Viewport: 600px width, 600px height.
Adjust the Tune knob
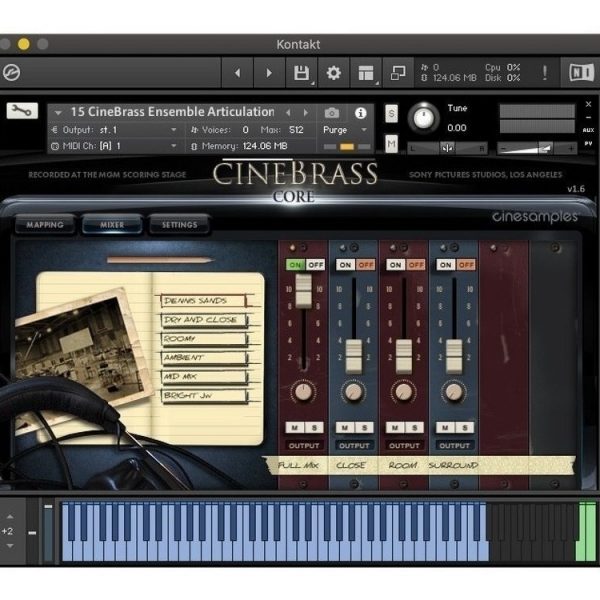coord(423,118)
